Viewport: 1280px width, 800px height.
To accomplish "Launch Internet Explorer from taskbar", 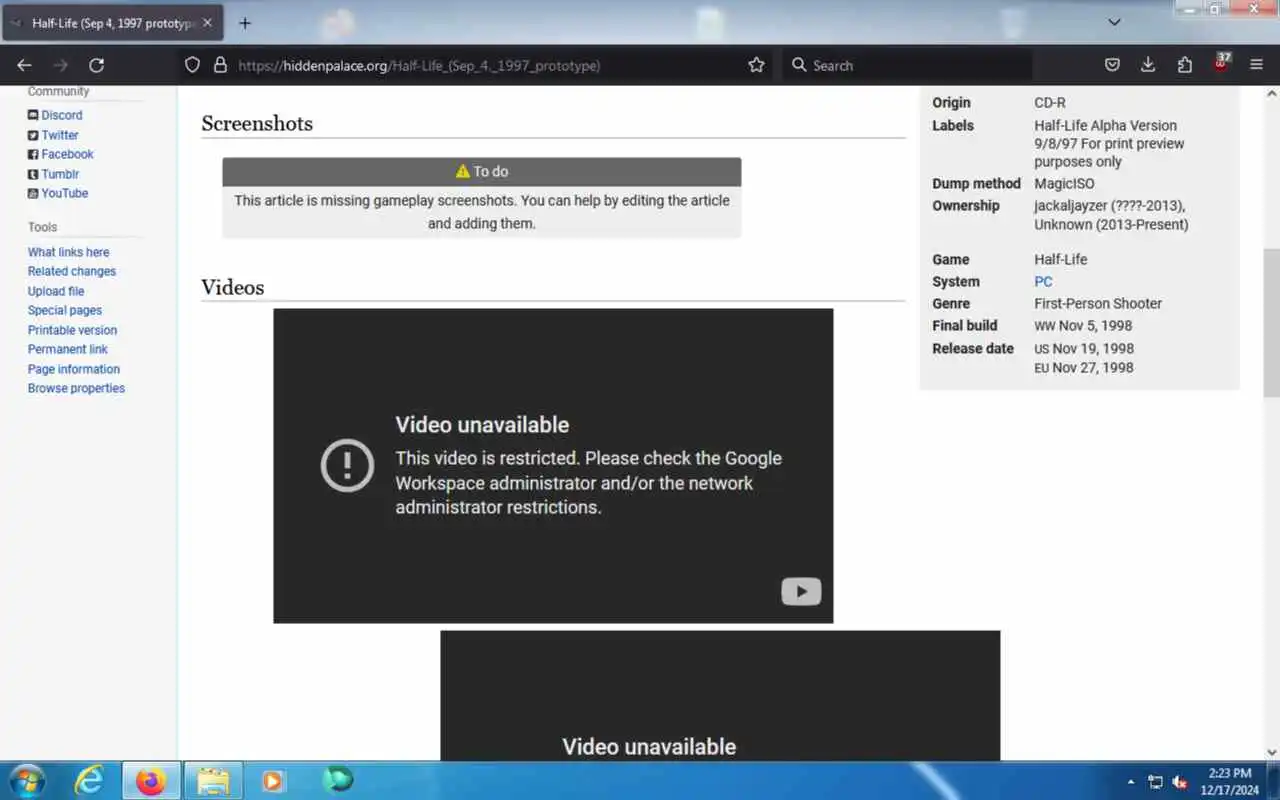I will pos(90,780).
